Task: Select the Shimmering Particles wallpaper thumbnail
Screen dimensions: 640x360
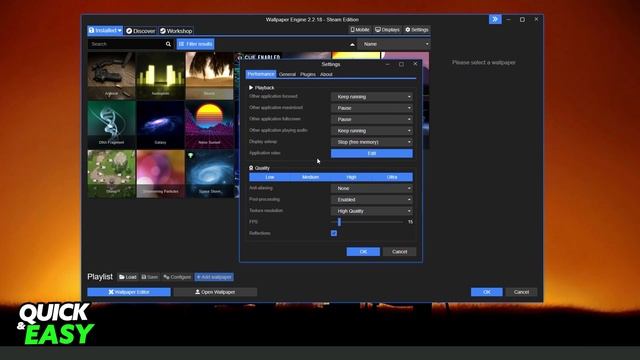Action: [160, 174]
